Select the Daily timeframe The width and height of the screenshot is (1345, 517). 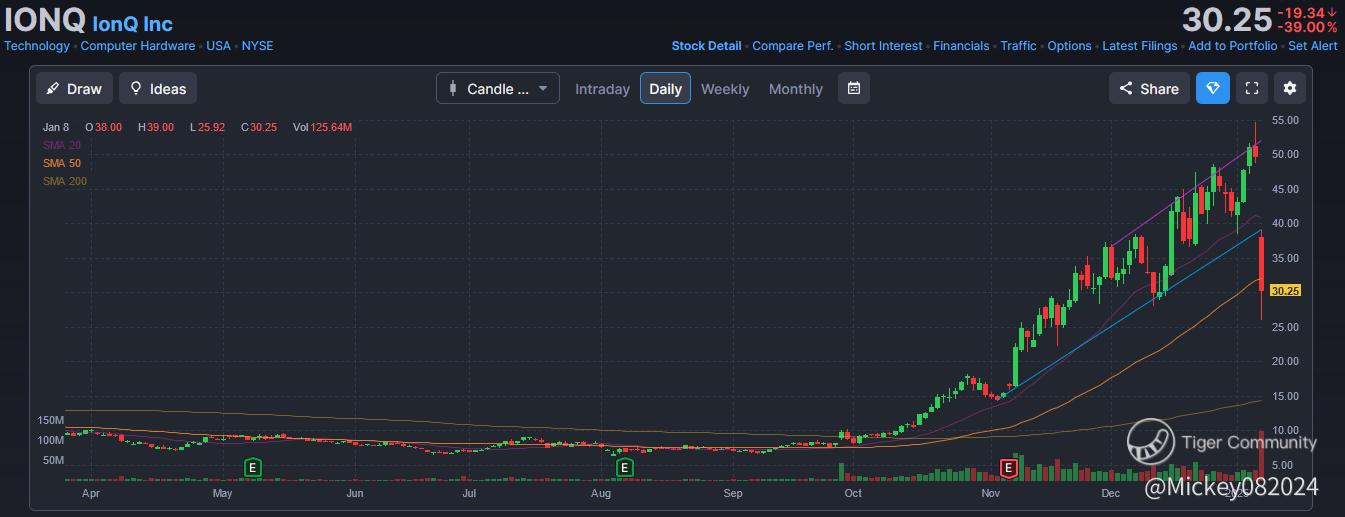click(x=665, y=88)
